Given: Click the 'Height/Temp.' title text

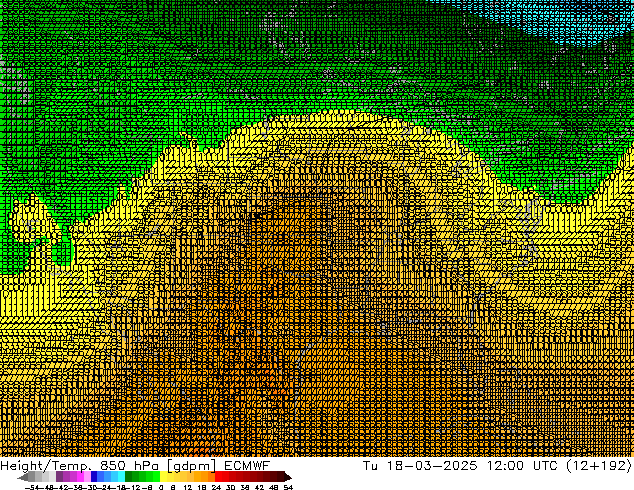Looking at the screenshot, I should [x=46, y=465].
